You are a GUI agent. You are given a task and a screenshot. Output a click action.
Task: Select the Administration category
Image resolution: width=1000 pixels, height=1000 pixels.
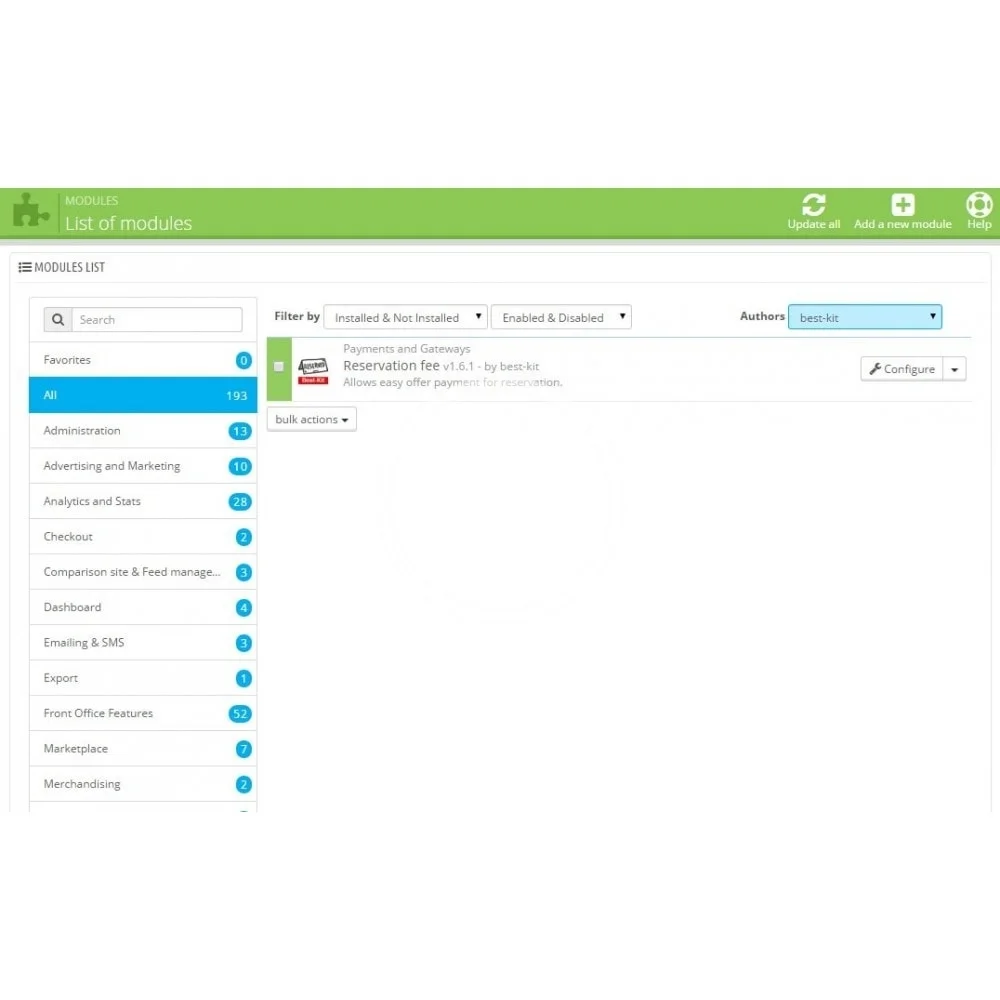coord(142,431)
